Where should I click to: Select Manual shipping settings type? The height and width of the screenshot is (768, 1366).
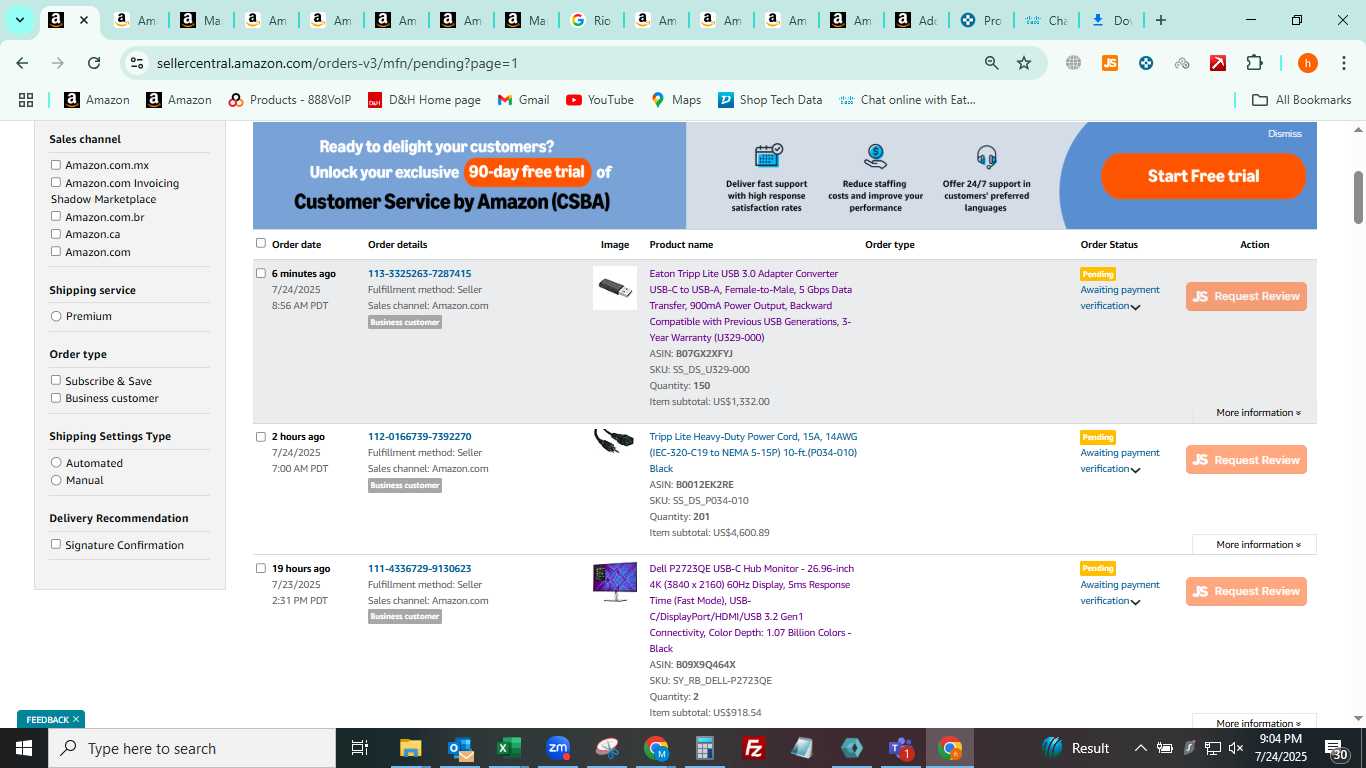[56, 480]
